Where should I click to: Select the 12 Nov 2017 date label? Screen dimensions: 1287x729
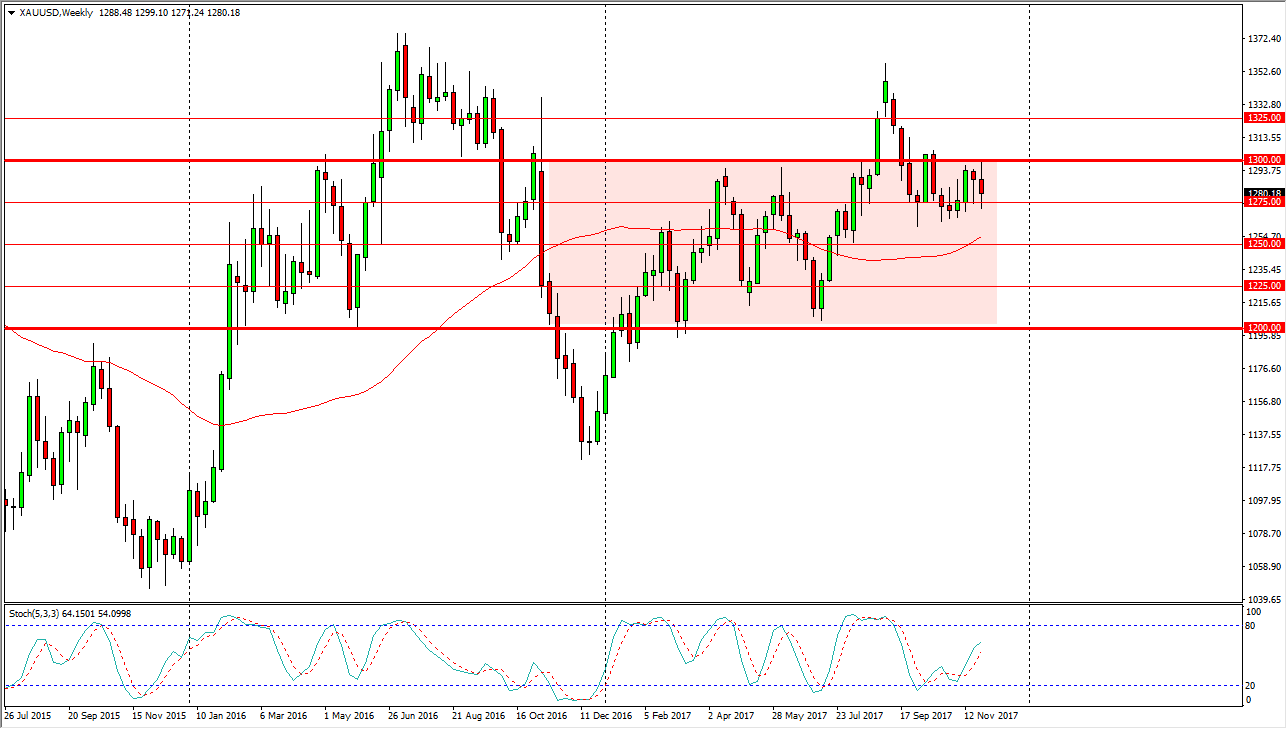pos(990,716)
